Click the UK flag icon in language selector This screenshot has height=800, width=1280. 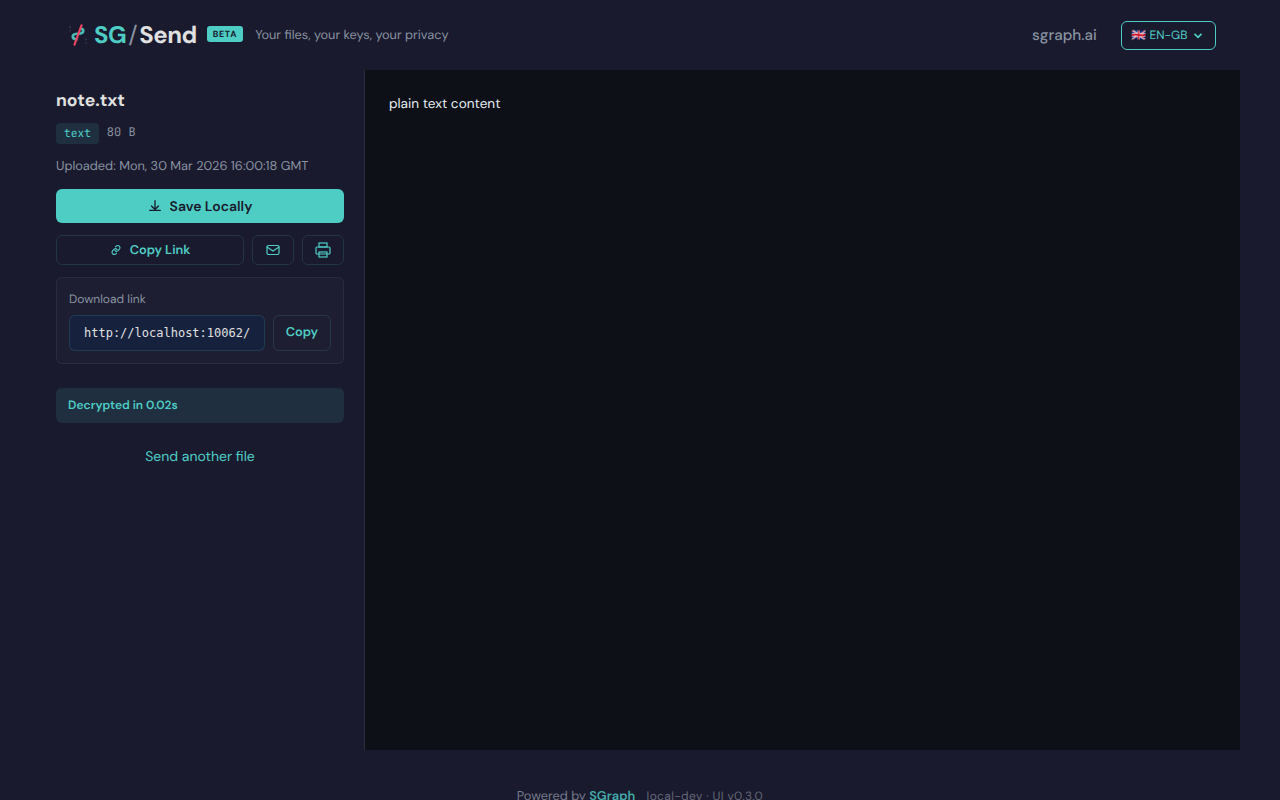1138,35
